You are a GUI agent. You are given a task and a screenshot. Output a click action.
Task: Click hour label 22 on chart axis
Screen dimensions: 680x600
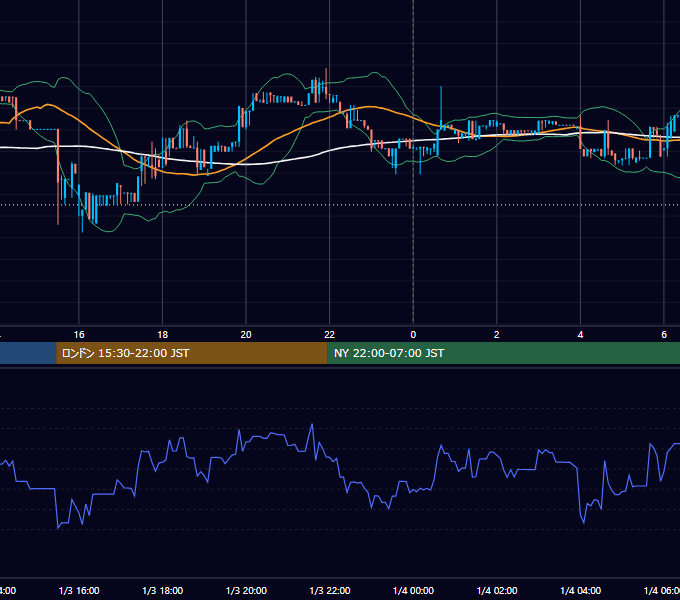[330, 334]
